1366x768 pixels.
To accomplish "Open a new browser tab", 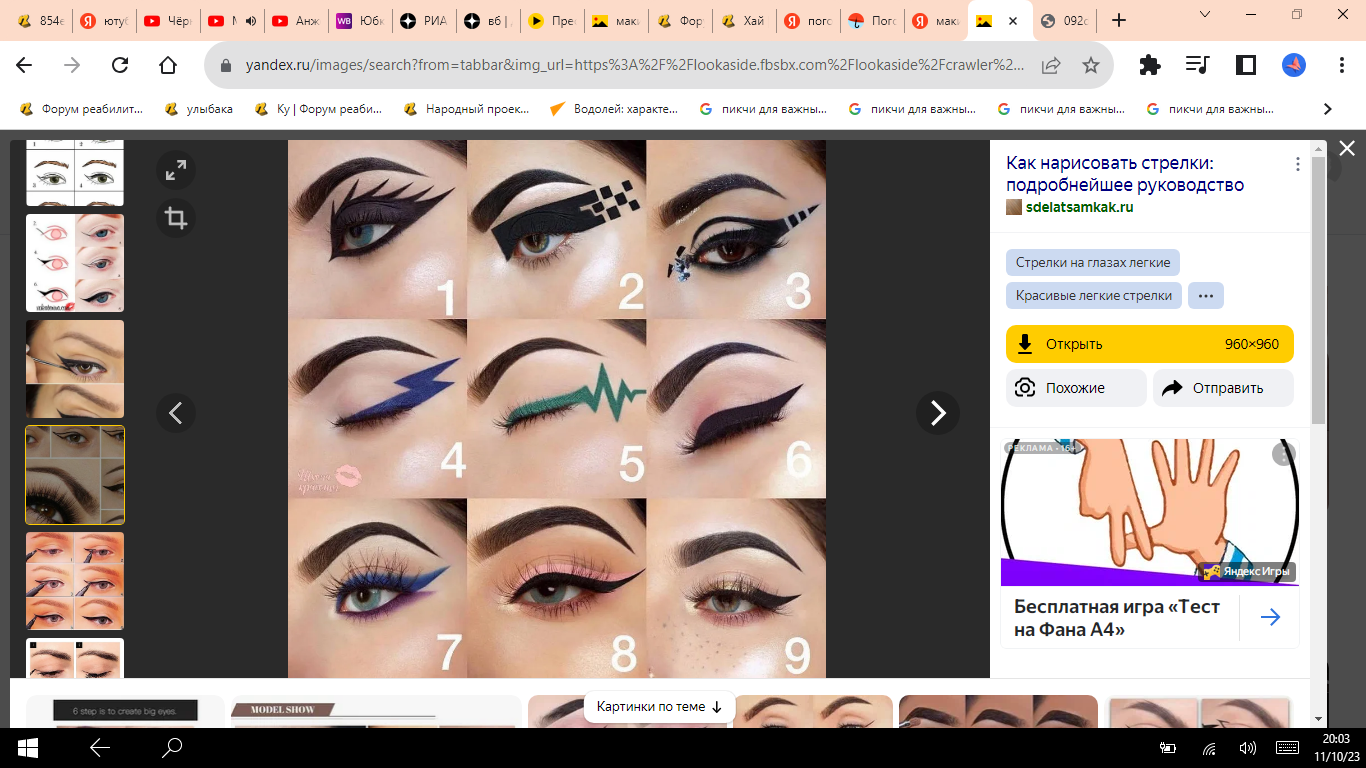I will tap(1118, 20).
